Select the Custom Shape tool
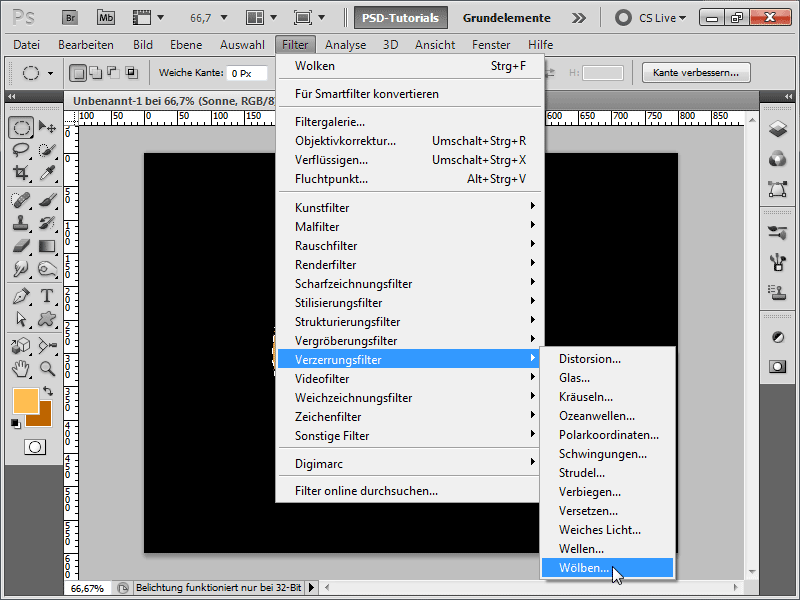Screen dimensions: 800x600 click(47, 319)
